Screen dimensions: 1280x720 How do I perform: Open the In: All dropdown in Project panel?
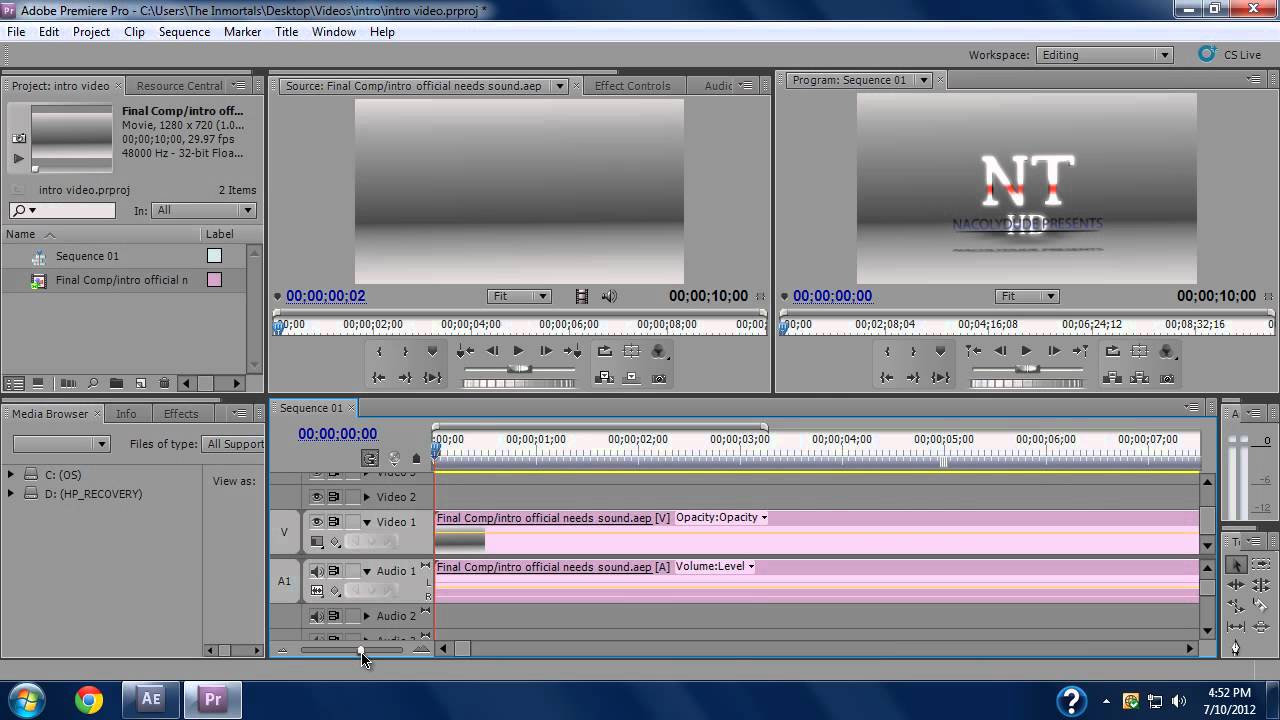point(204,210)
